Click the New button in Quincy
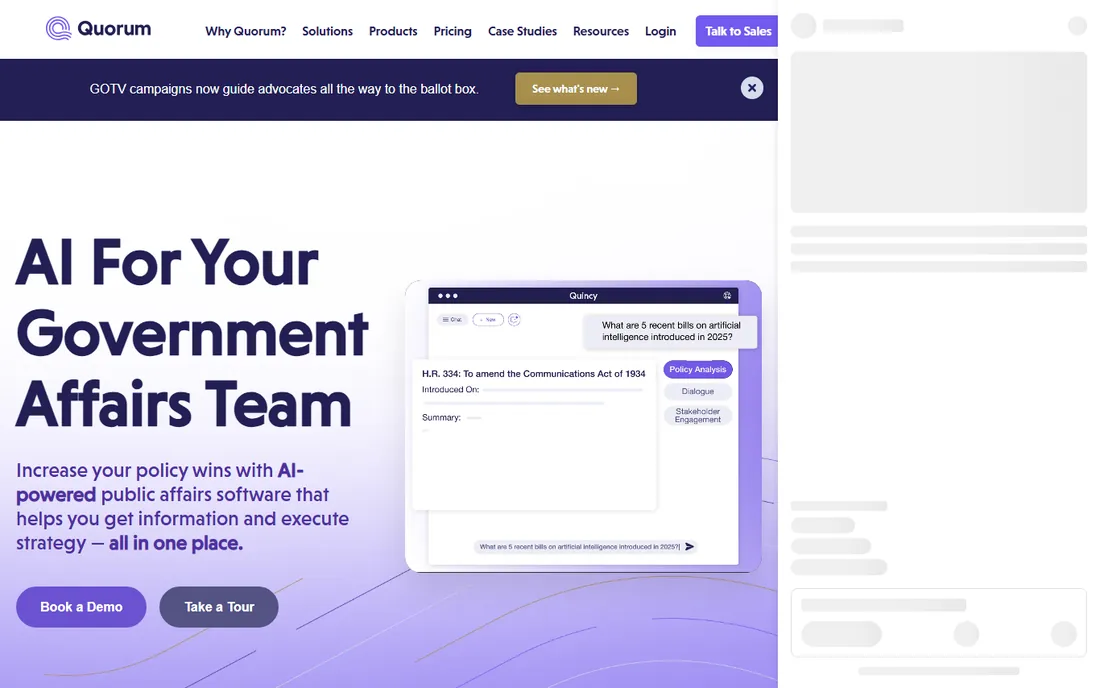 (488, 320)
